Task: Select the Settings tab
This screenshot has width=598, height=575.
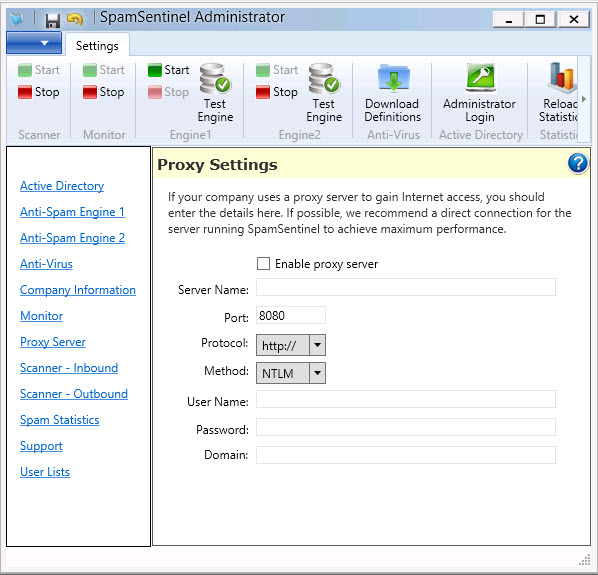Action: coord(97,46)
